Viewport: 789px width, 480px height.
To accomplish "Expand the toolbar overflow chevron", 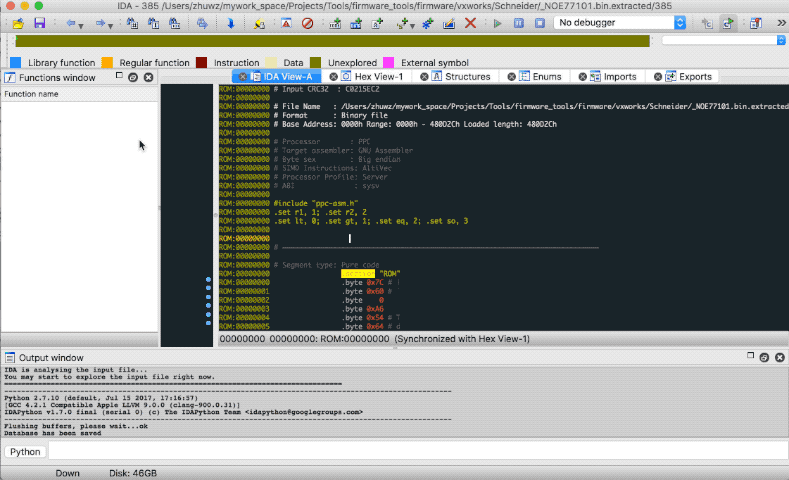I will coord(781,23).
